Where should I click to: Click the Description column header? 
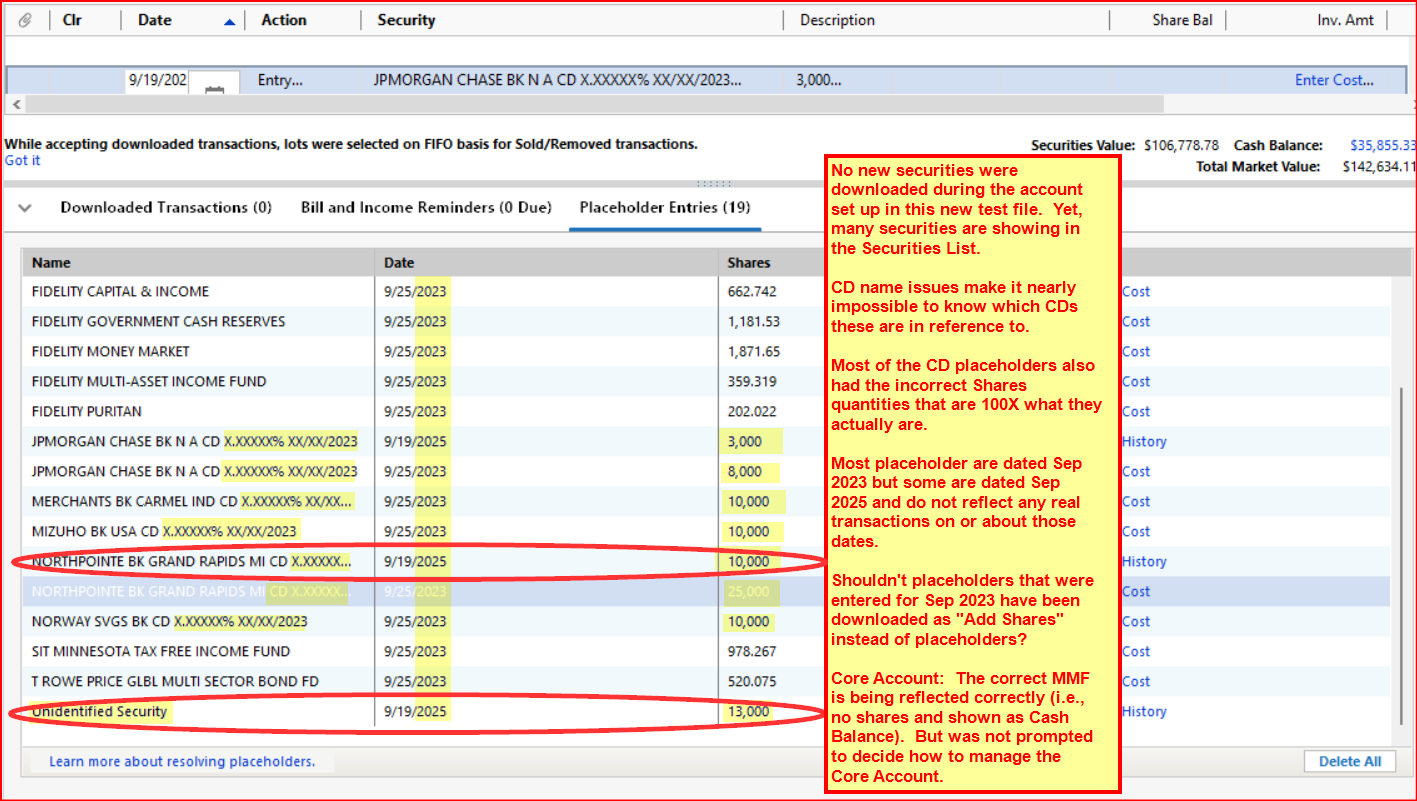837,20
